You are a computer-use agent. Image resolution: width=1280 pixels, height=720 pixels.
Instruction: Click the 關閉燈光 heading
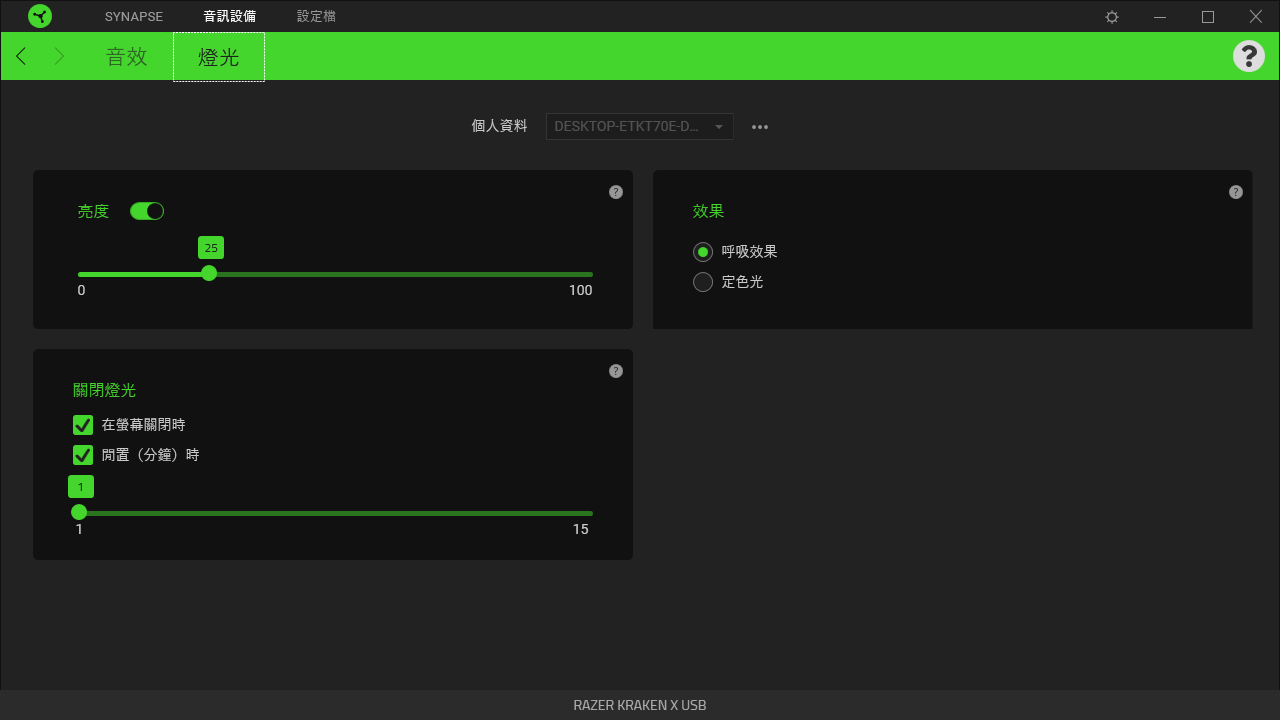point(105,390)
